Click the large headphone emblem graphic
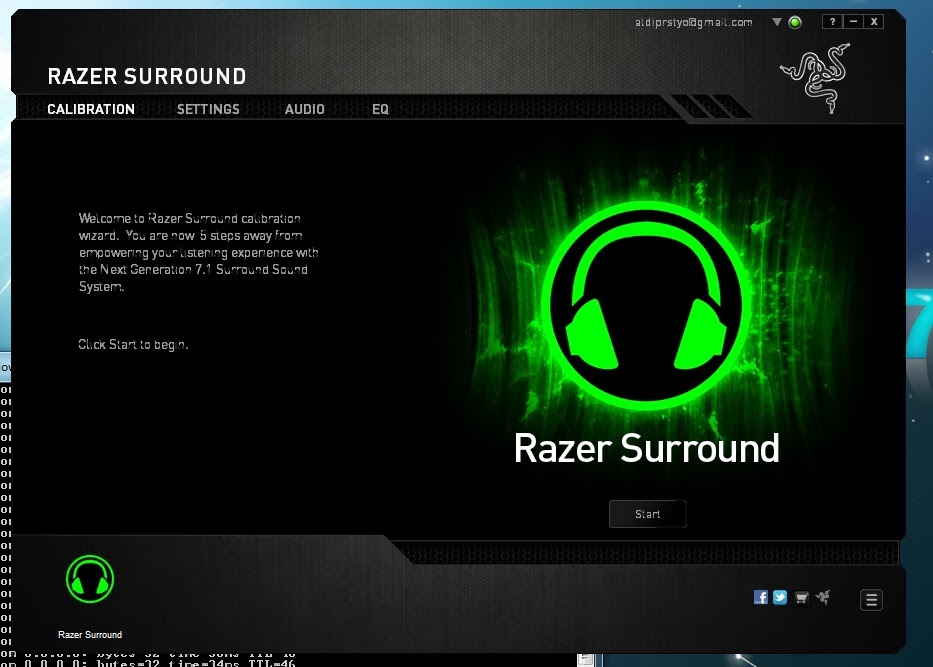Screen dimensions: 933x667 [x=646, y=306]
